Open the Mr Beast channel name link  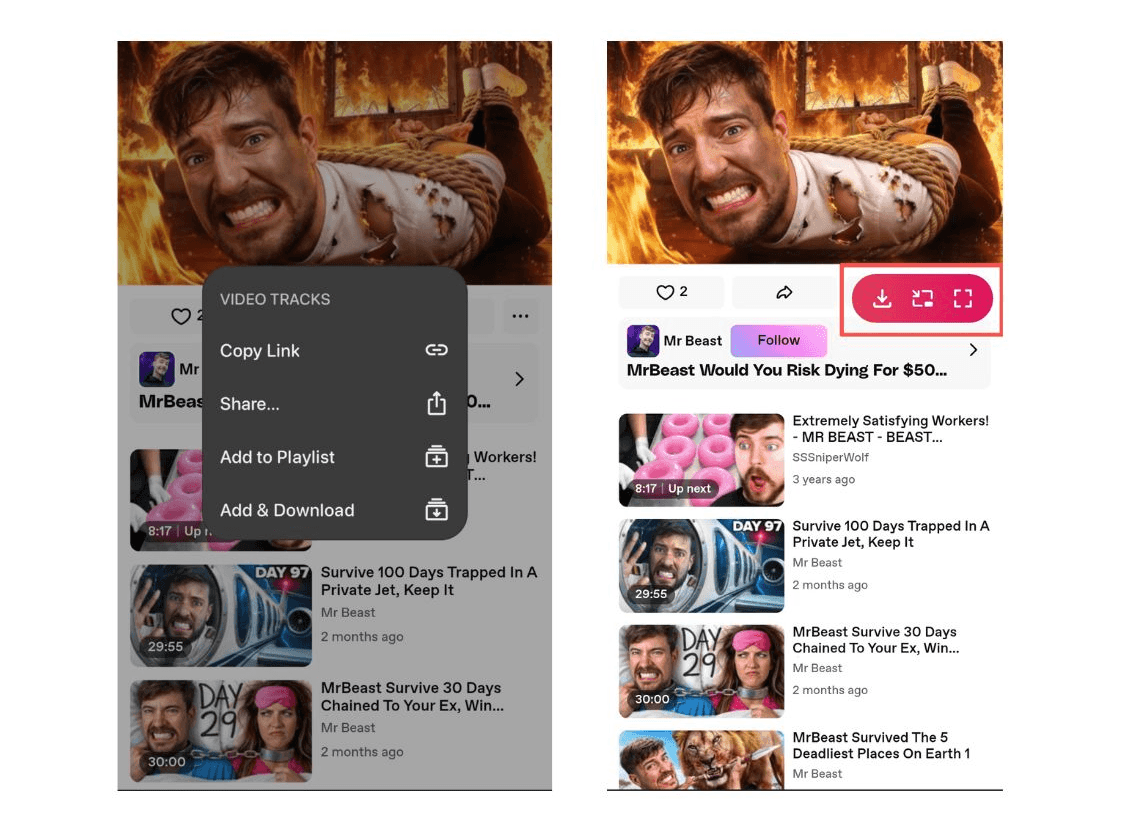point(696,340)
